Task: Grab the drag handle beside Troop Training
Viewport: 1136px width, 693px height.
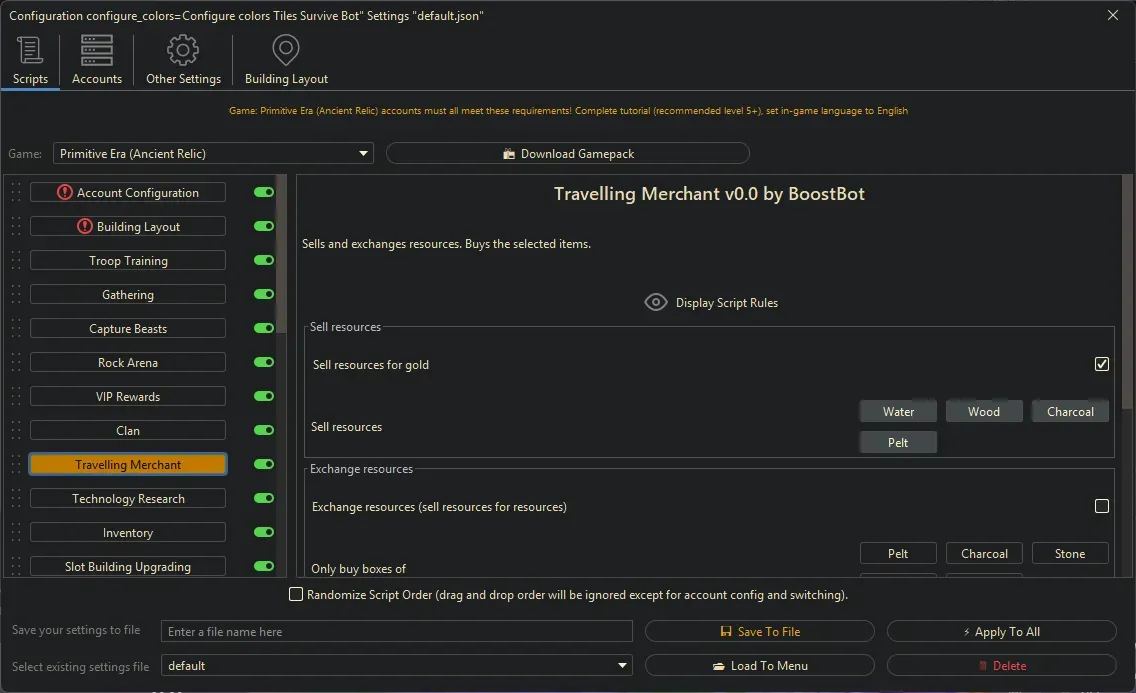Action: [x=16, y=261]
